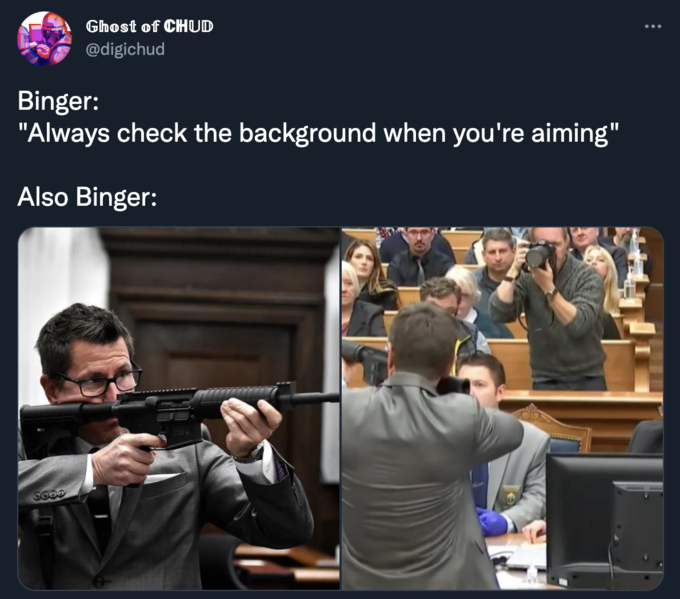Open the right courtroom gallery photo

pyautogui.click(x=502, y=408)
